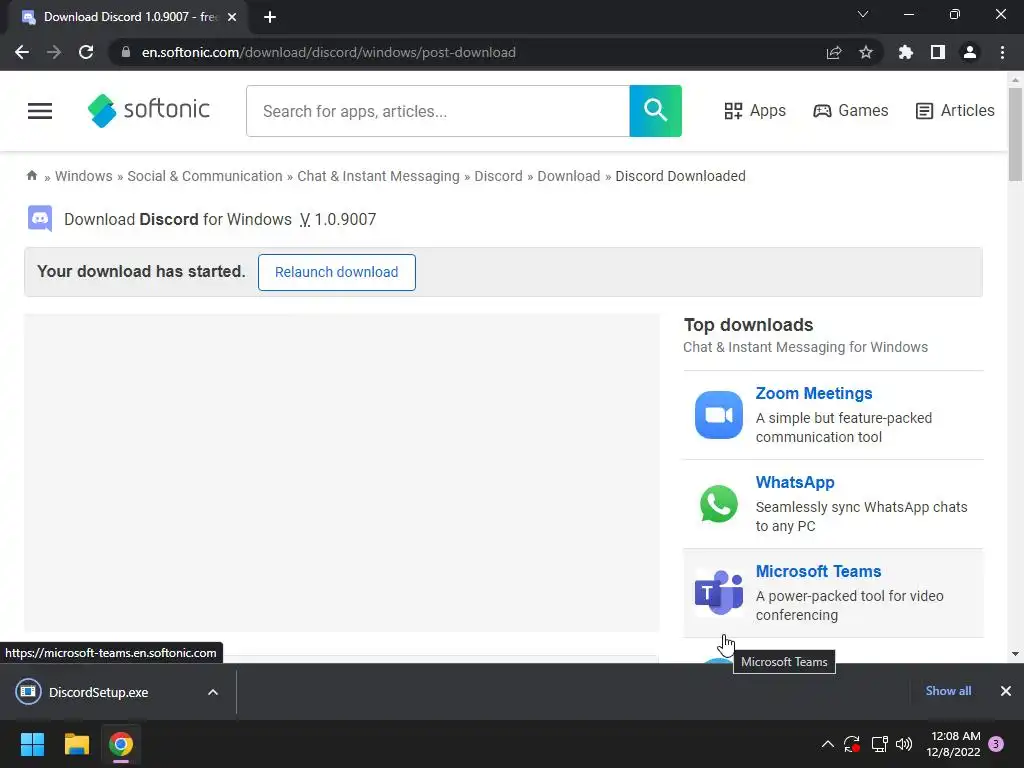Open the network tray icon

pyautogui.click(x=879, y=744)
